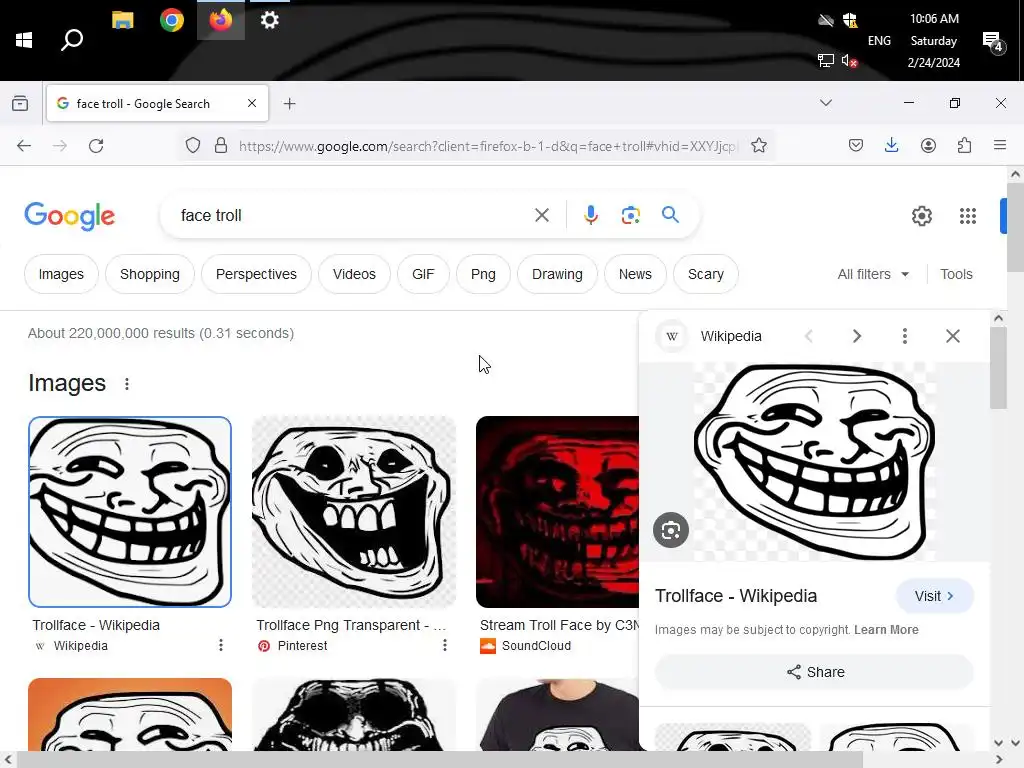Open a new Firefox tab
The height and width of the screenshot is (768, 1024).
[289, 103]
